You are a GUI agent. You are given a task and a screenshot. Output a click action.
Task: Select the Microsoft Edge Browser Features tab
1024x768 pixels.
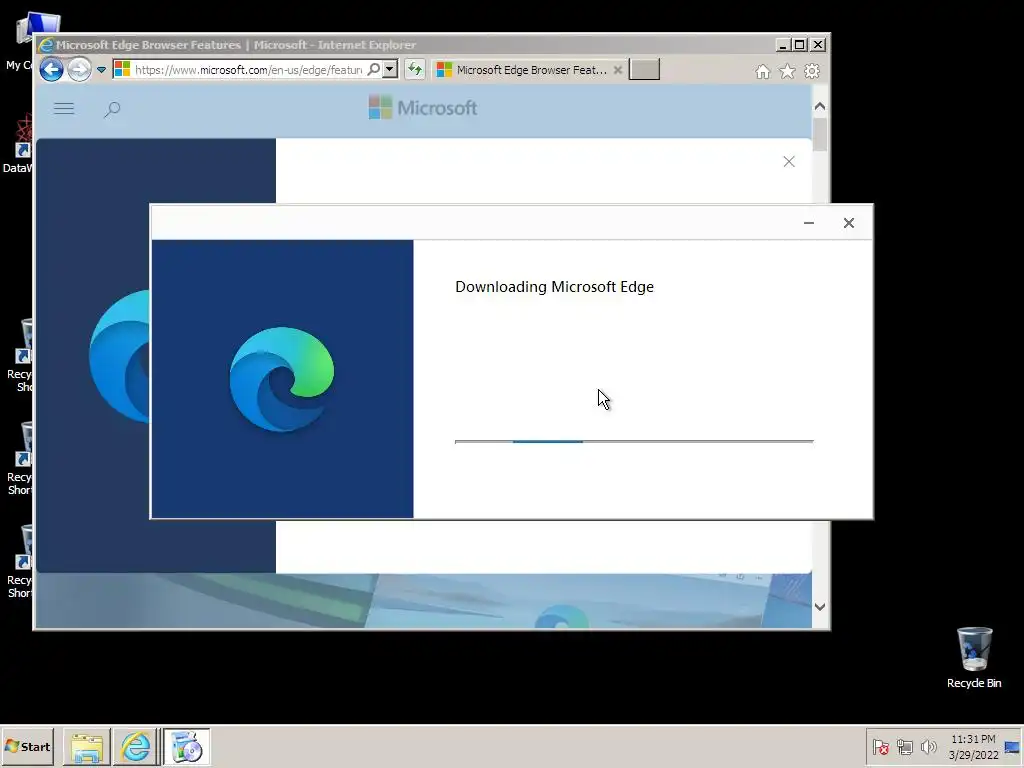[529, 70]
